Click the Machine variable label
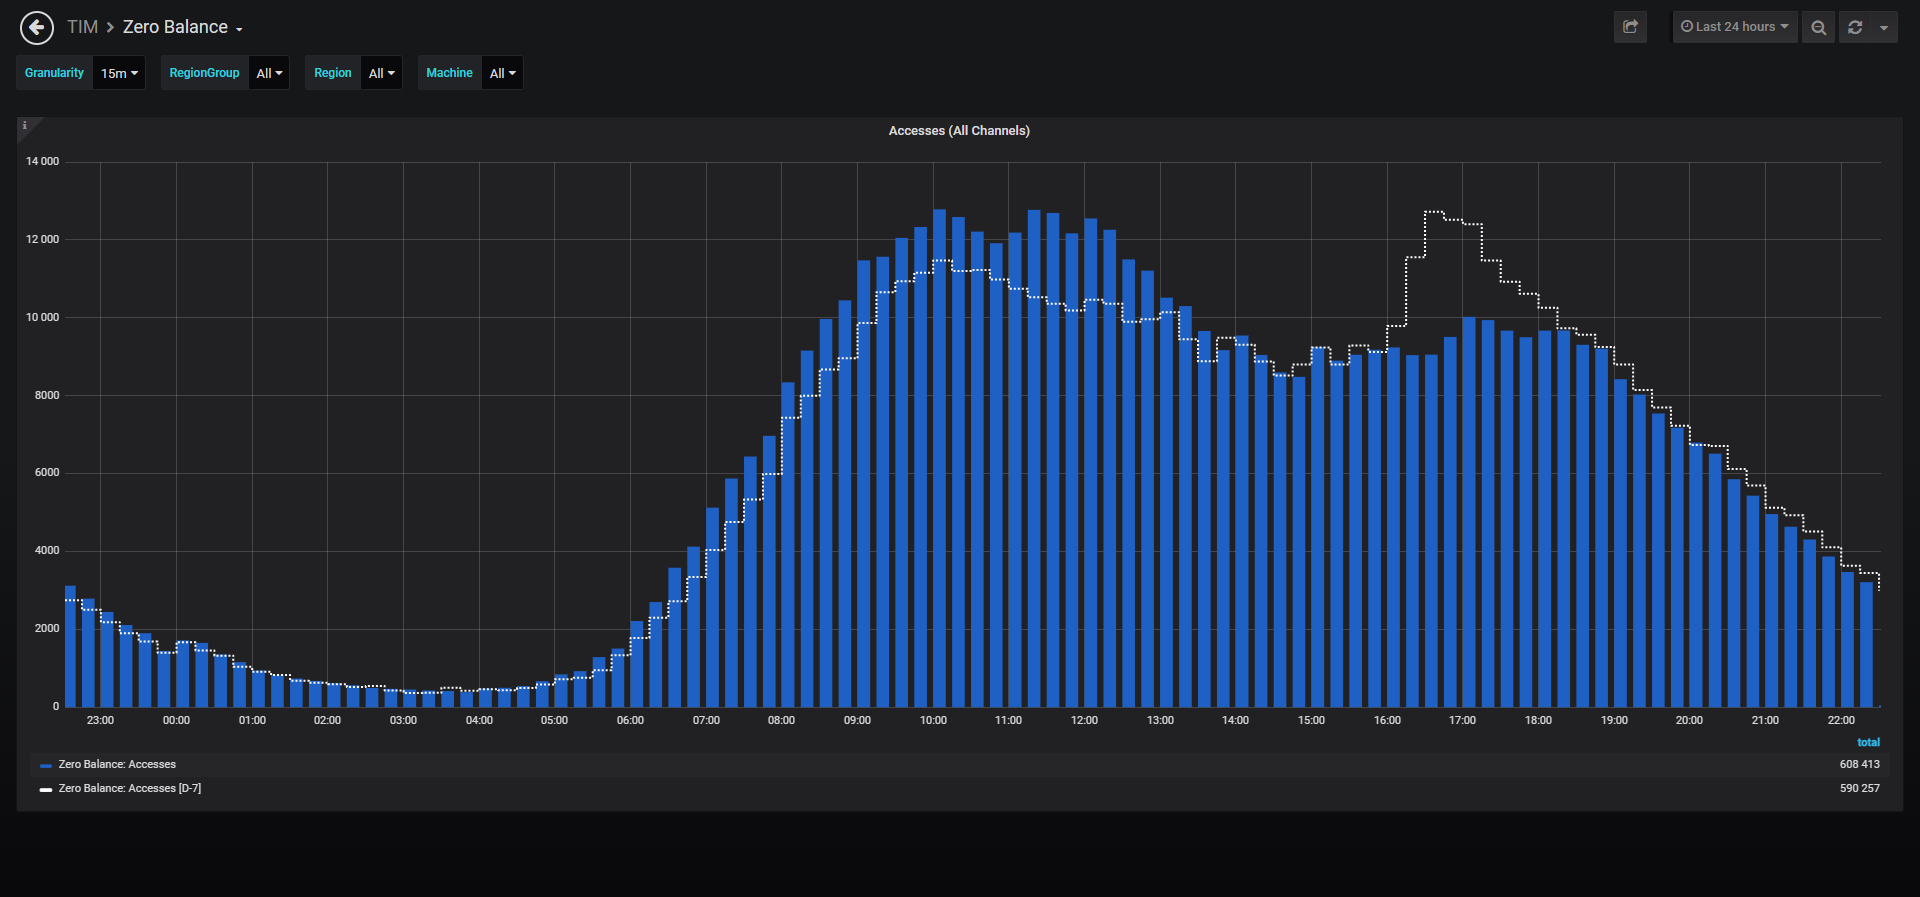The image size is (1920, 897). (x=449, y=73)
